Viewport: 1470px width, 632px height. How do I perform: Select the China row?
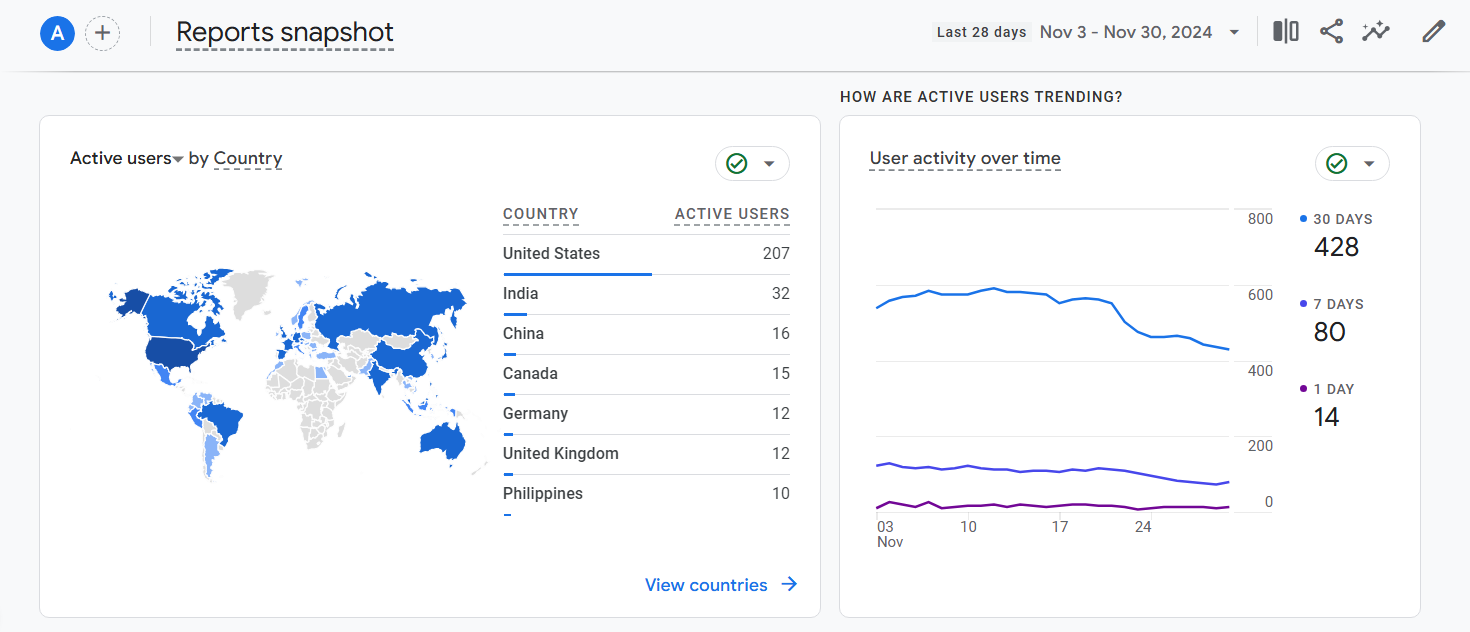point(646,334)
